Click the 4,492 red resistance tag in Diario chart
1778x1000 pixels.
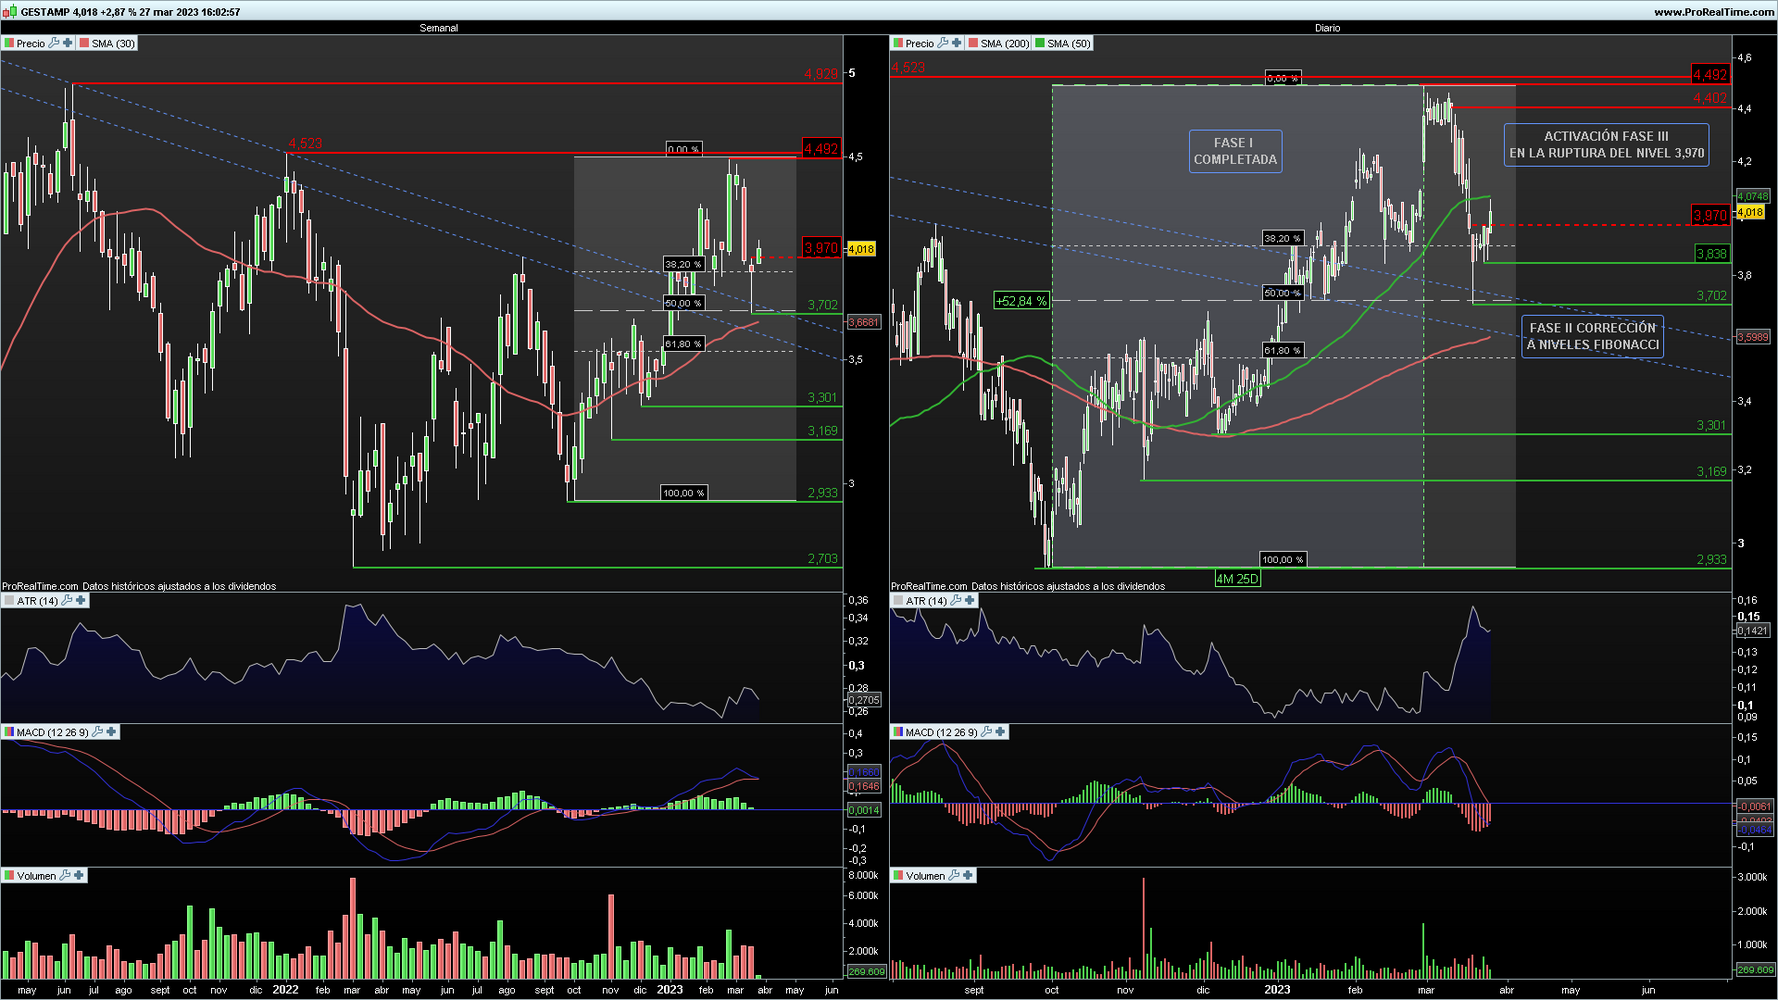coord(1710,75)
